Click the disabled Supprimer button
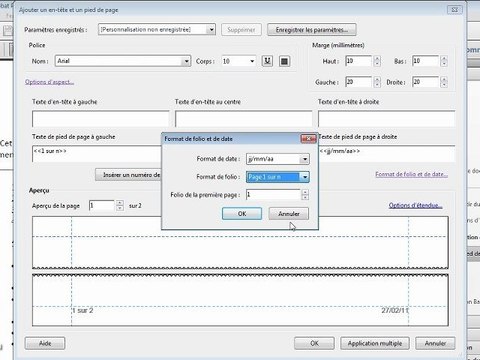The height and width of the screenshot is (360, 480). pyautogui.click(x=241, y=30)
